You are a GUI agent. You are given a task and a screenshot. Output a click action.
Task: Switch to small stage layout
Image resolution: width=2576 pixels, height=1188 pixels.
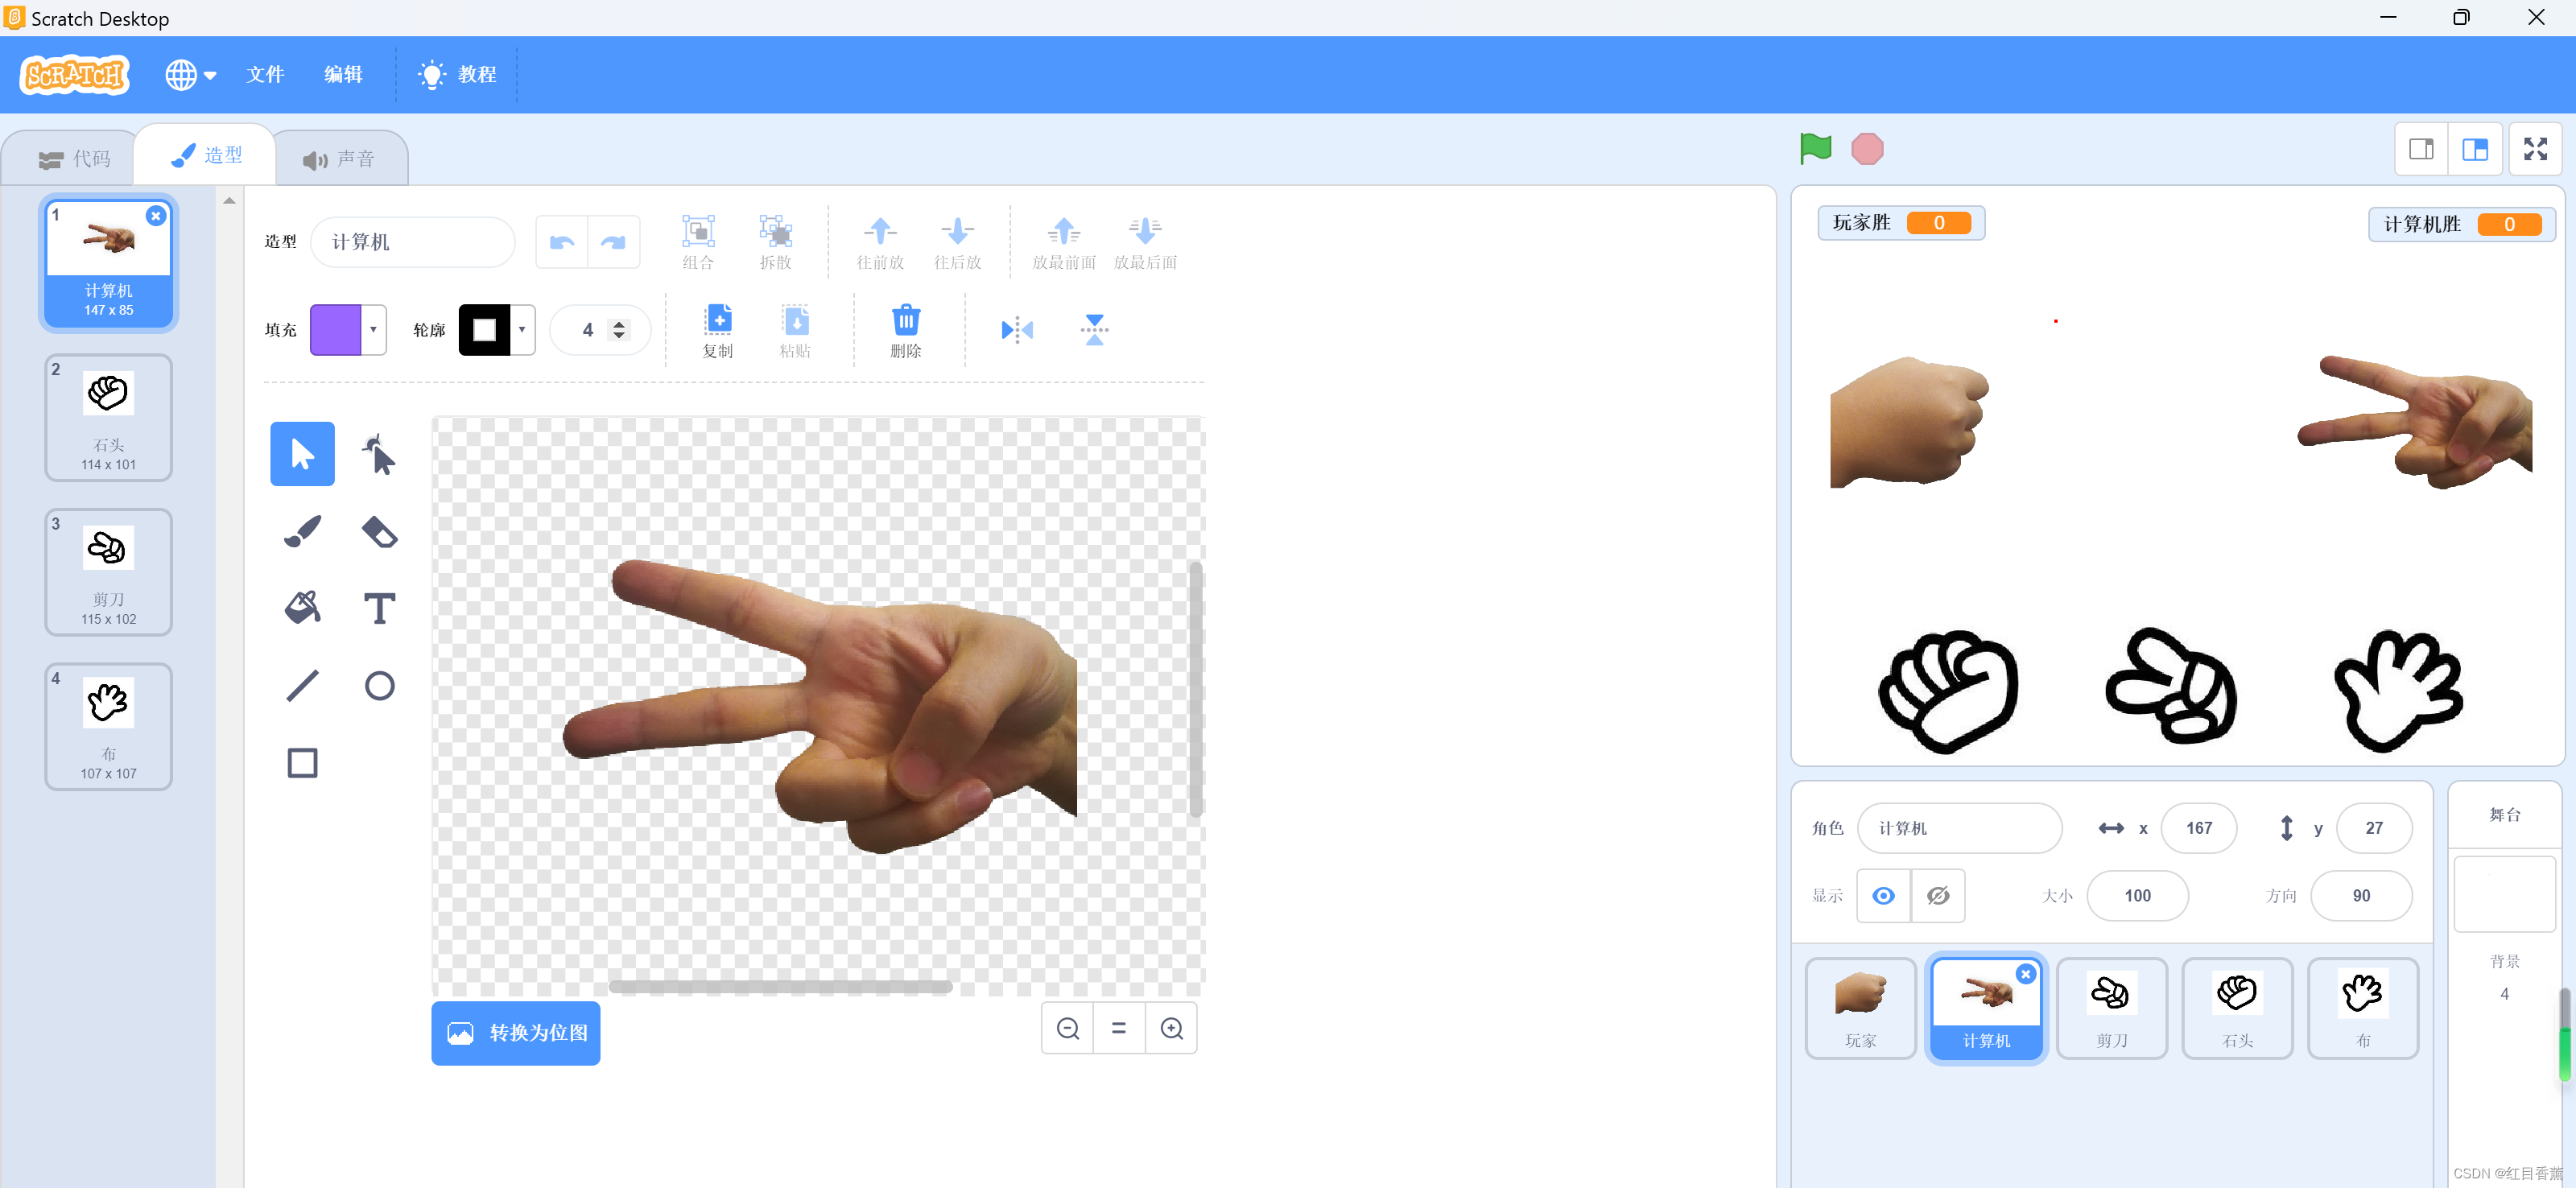tap(2421, 149)
